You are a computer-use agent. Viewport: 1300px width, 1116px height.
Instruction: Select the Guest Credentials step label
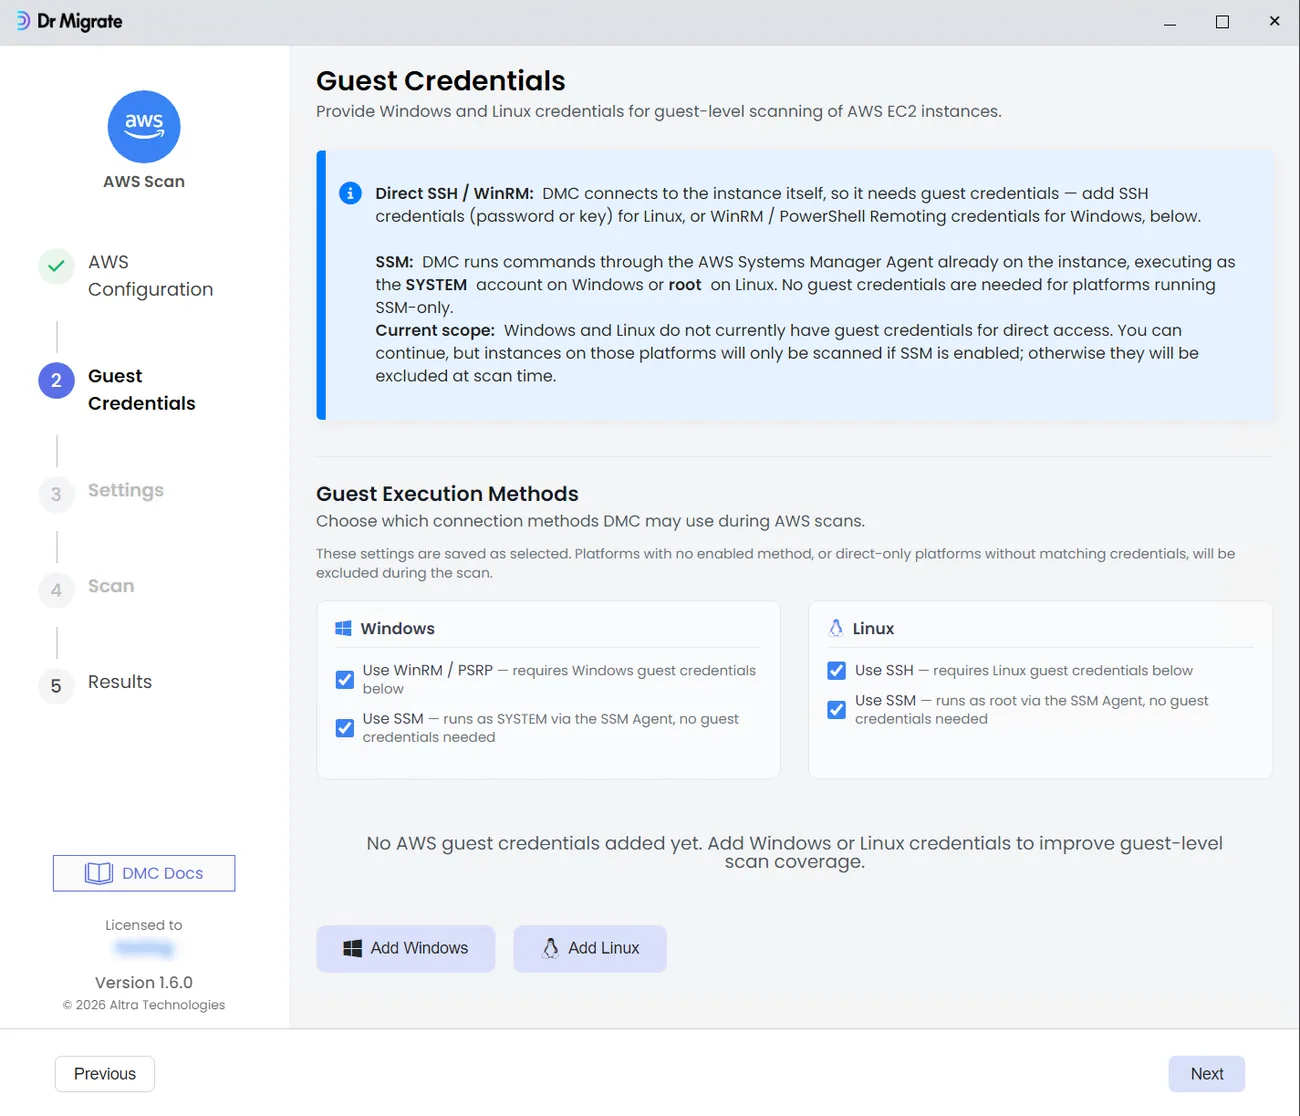pos(141,389)
